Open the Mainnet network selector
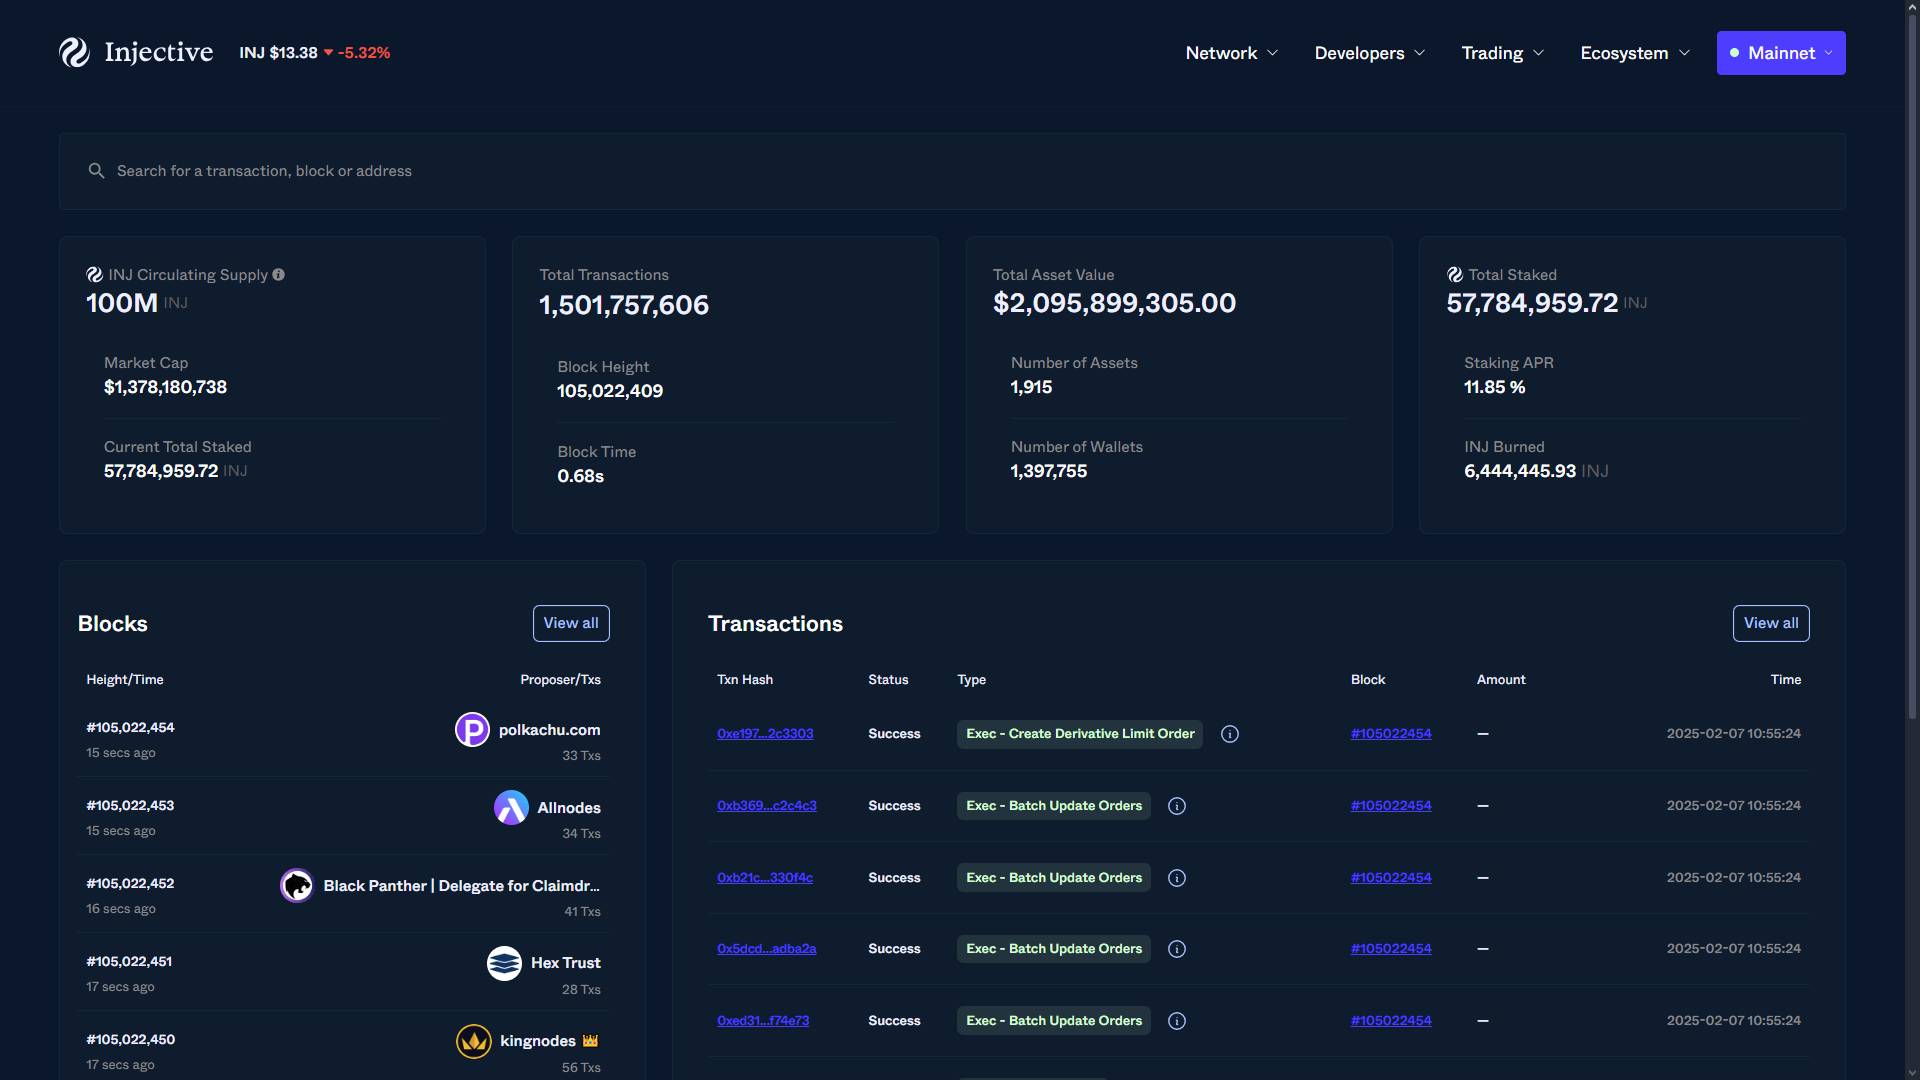1920x1080 pixels. coord(1781,53)
